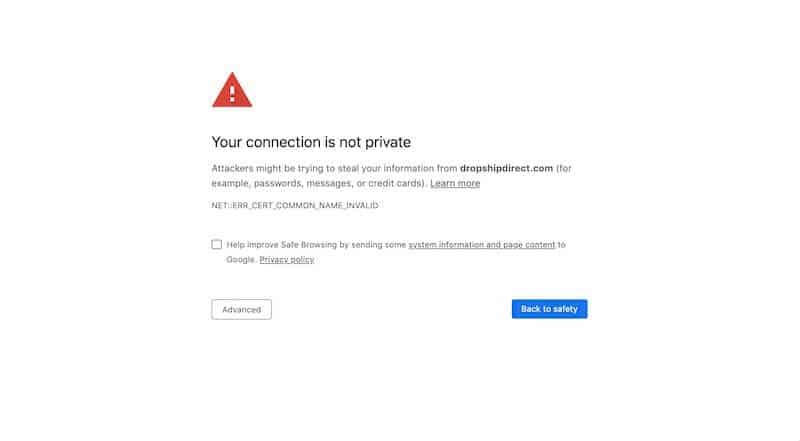The height and width of the screenshot is (441, 800).
Task: Click the white exclamation mark inside warning triangle
Action: (x=232, y=93)
